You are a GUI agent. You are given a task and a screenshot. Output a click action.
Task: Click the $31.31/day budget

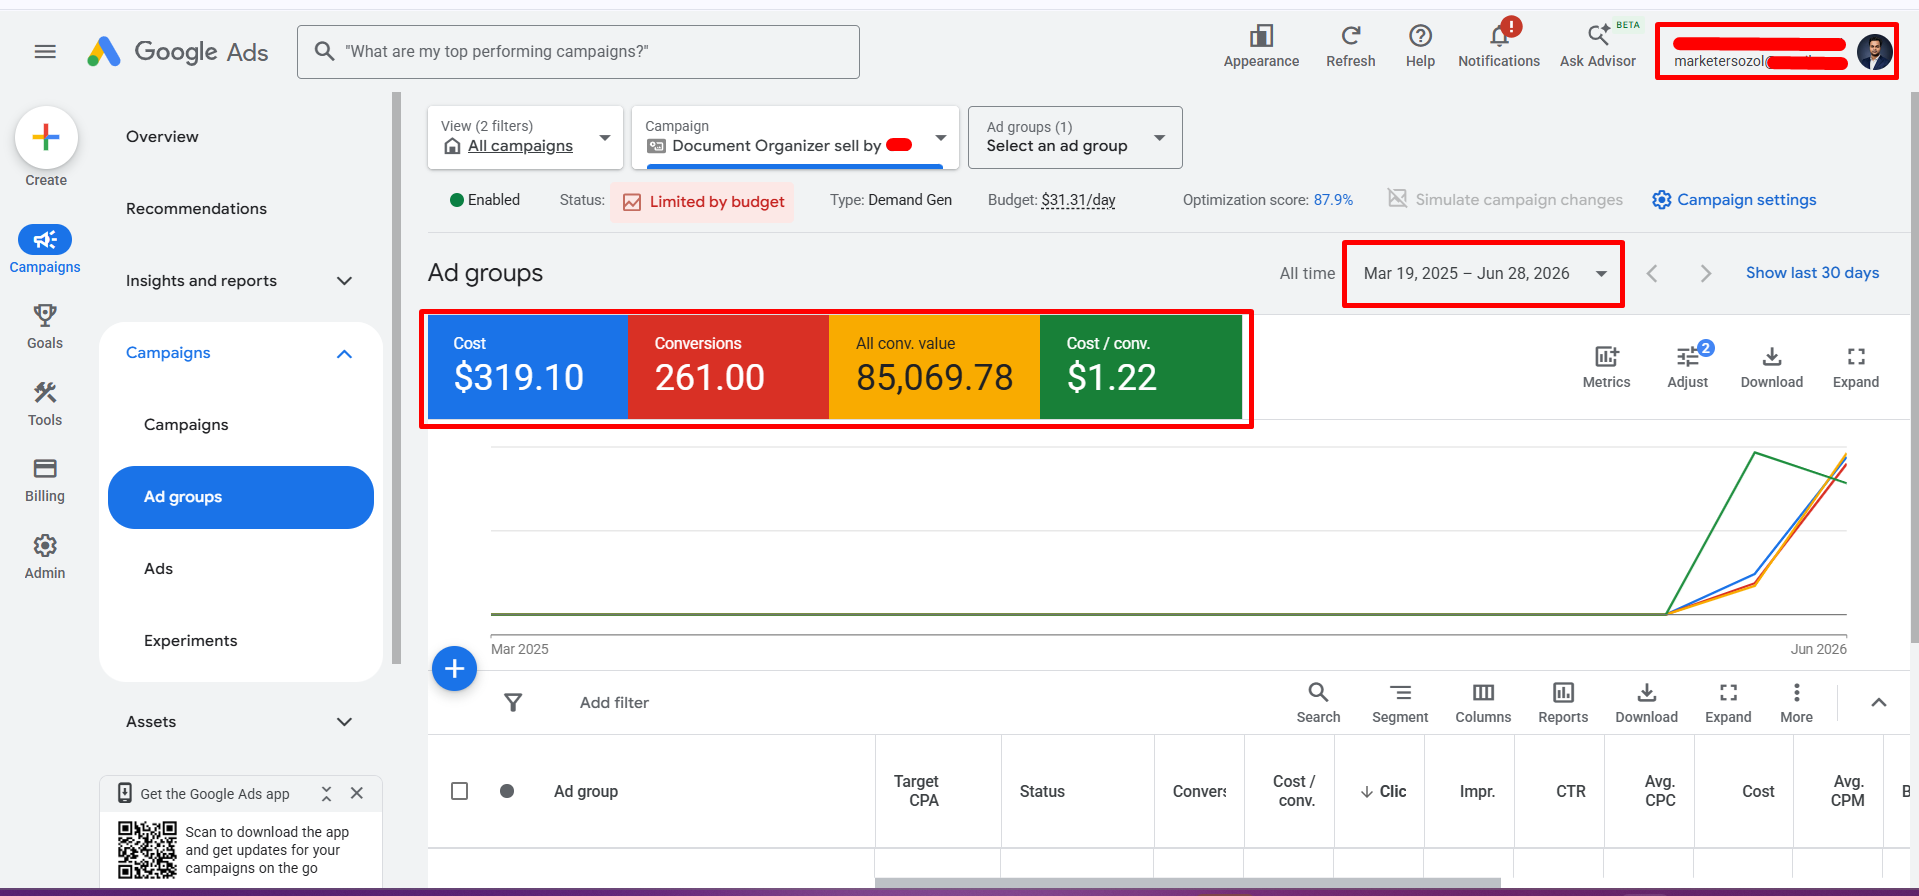coord(1078,200)
